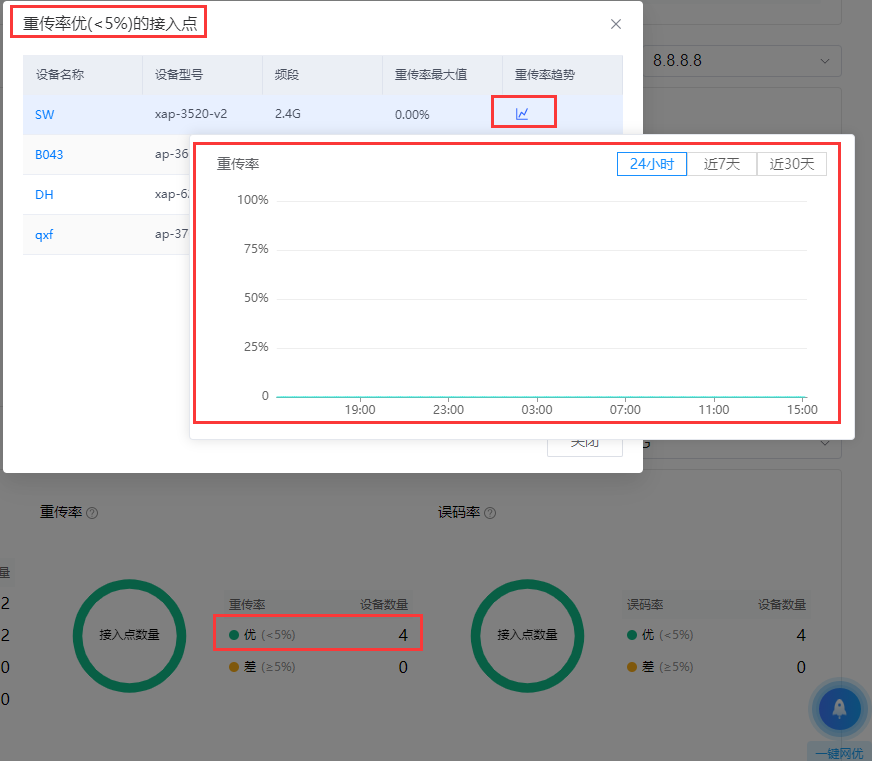Image resolution: width=872 pixels, height=761 pixels.
Task: Close the 重传率优(<5%)的接入点 dialog with X
Action: tap(616, 24)
